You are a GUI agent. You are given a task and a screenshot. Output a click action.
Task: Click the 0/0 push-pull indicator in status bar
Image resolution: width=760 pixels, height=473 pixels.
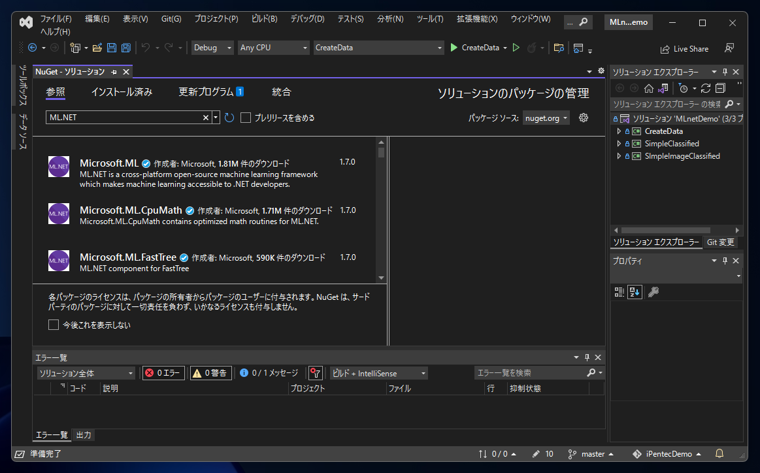click(x=497, y=454)
